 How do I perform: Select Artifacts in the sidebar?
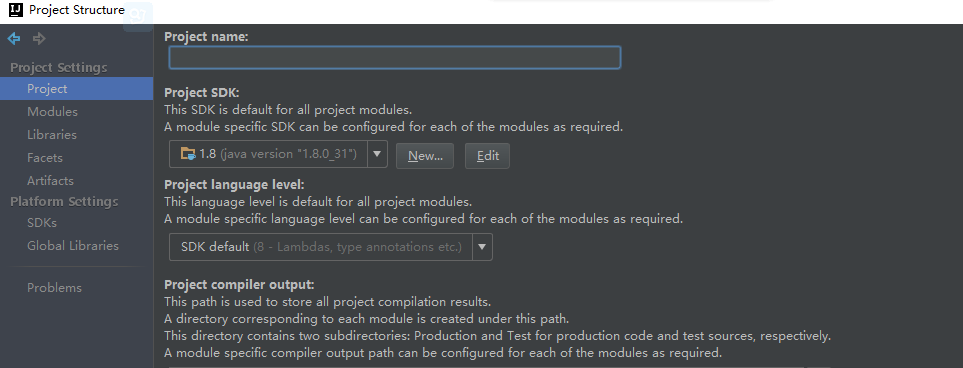[x=50, y=181]
